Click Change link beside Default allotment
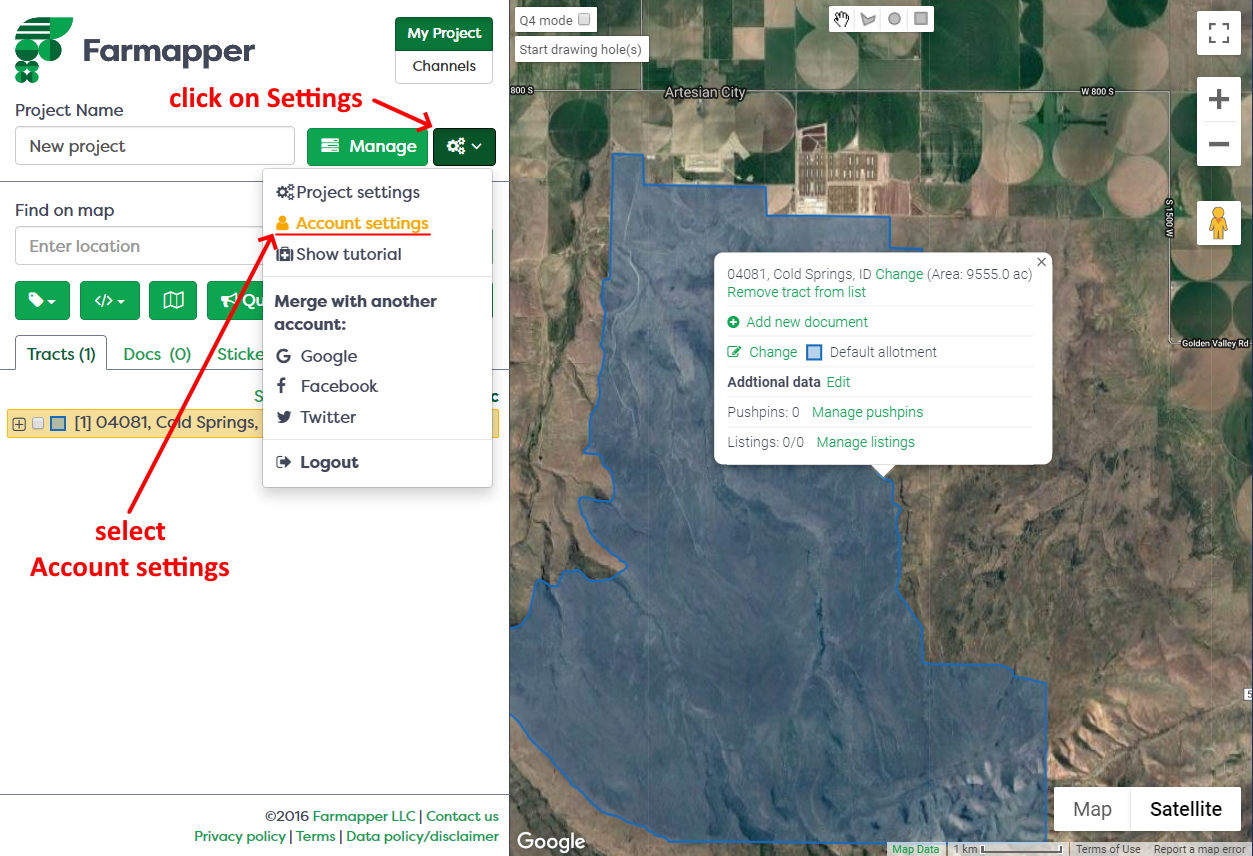 pos(773,352)
